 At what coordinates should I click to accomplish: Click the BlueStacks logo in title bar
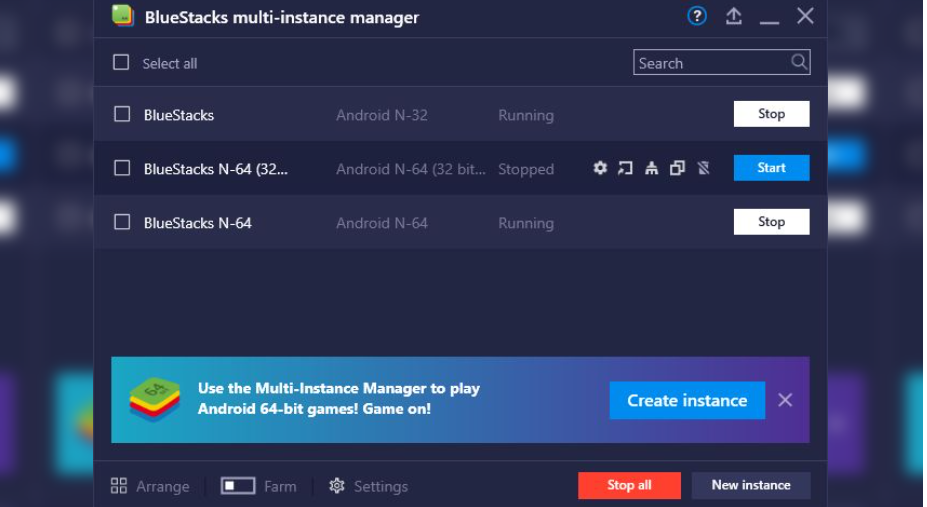[123, 16]
